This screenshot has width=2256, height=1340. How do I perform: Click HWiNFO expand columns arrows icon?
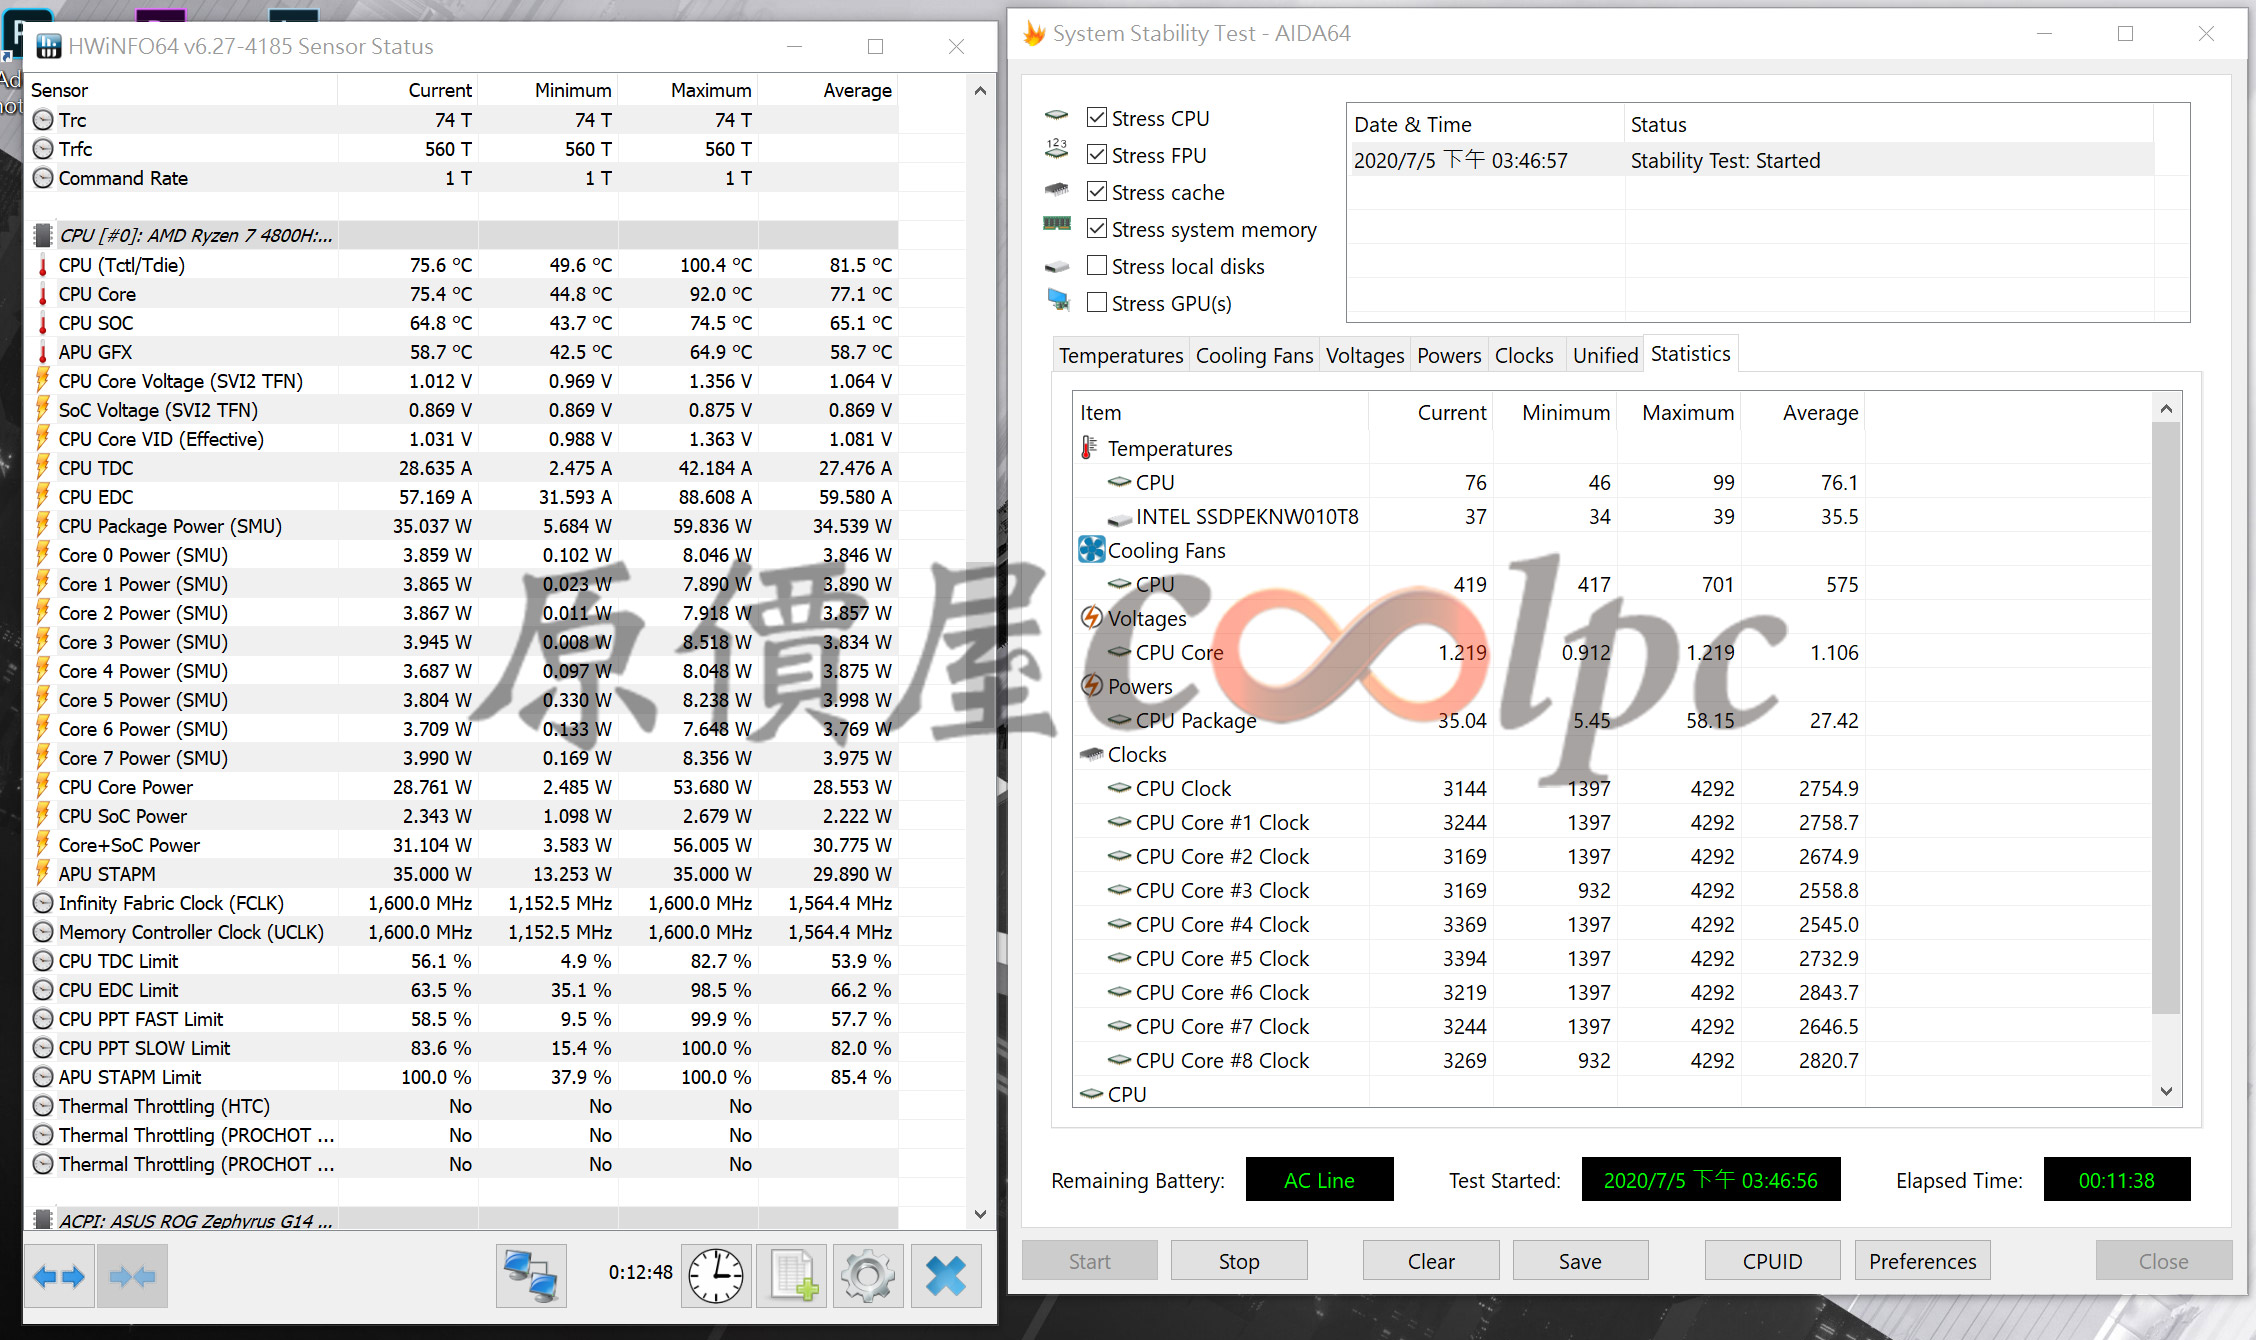coord(59,1276)
